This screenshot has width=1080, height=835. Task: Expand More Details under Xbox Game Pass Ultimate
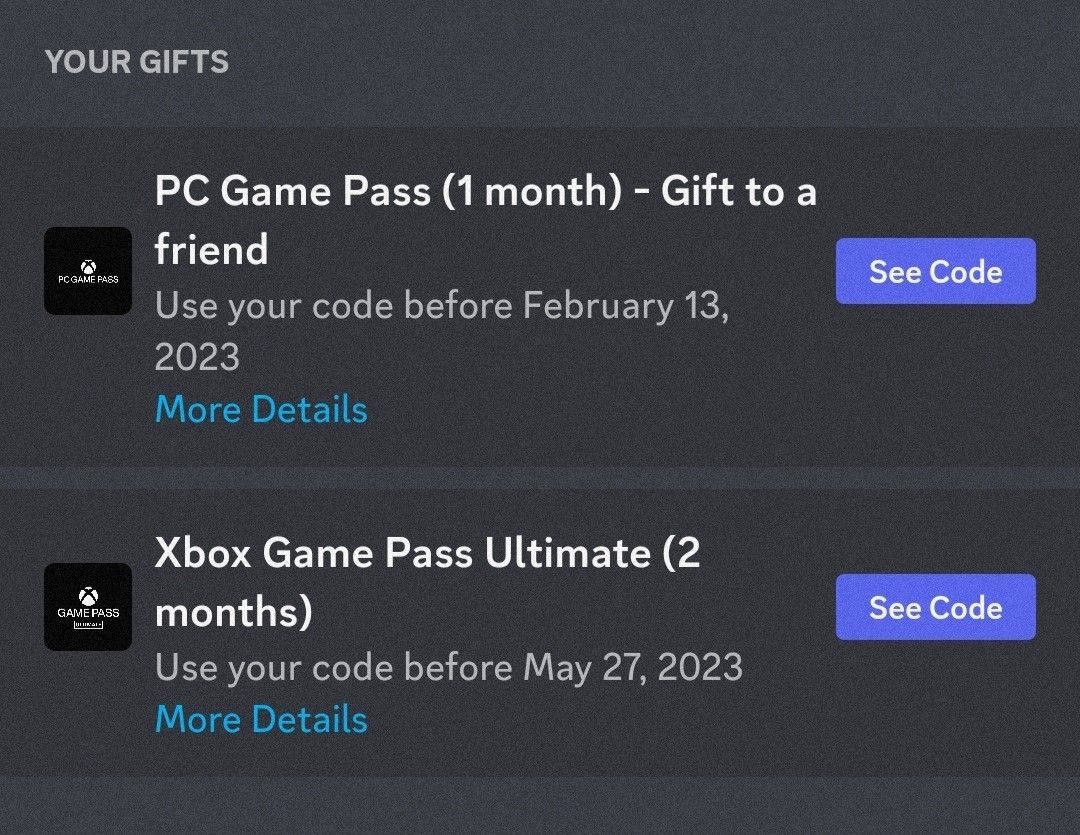(x=261, y=719)
